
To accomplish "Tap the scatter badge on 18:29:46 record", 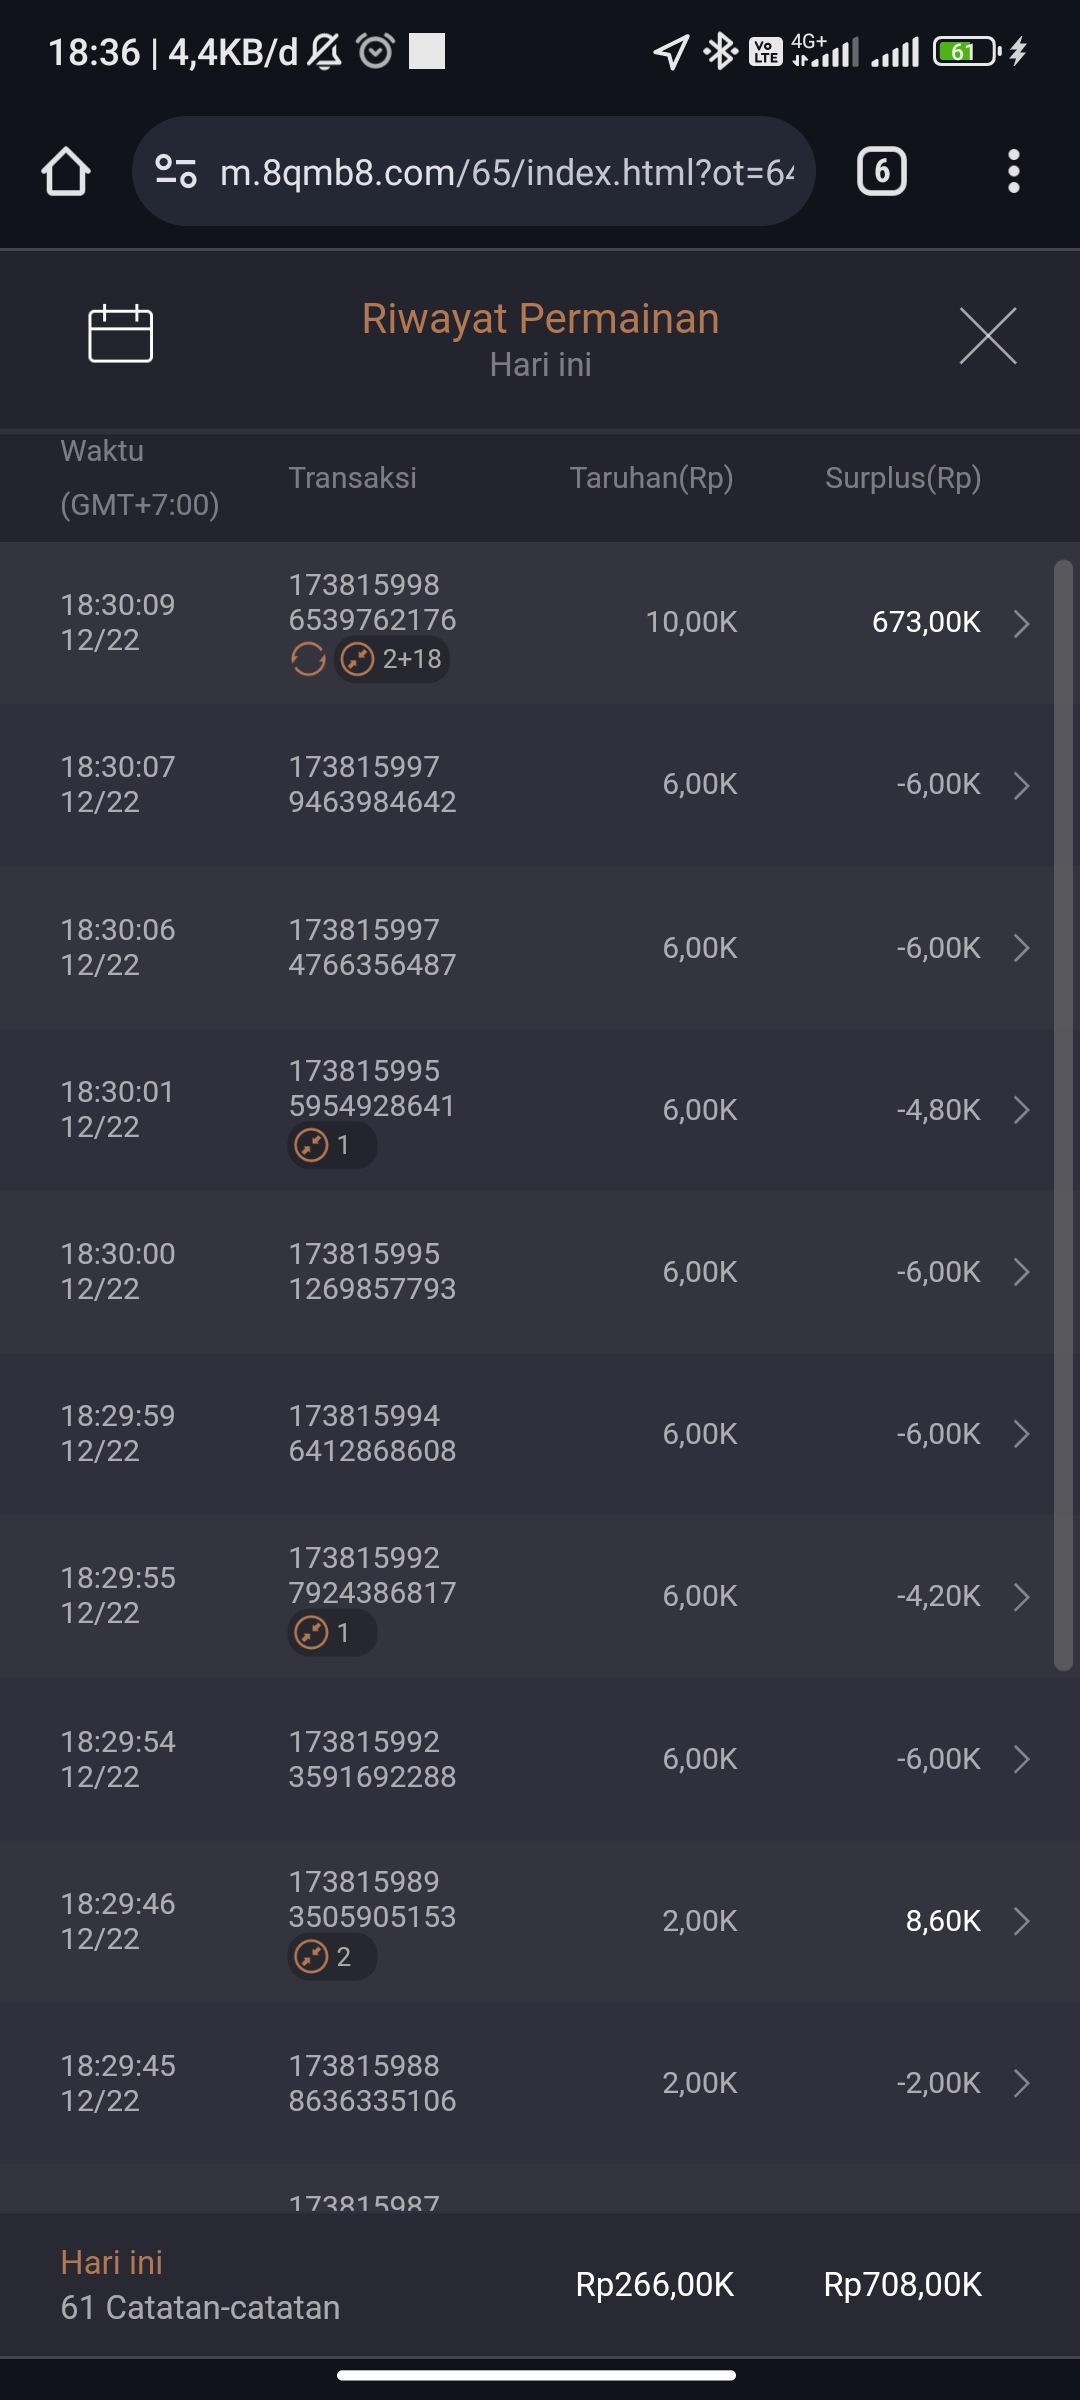I will (x=332, y=1956).
